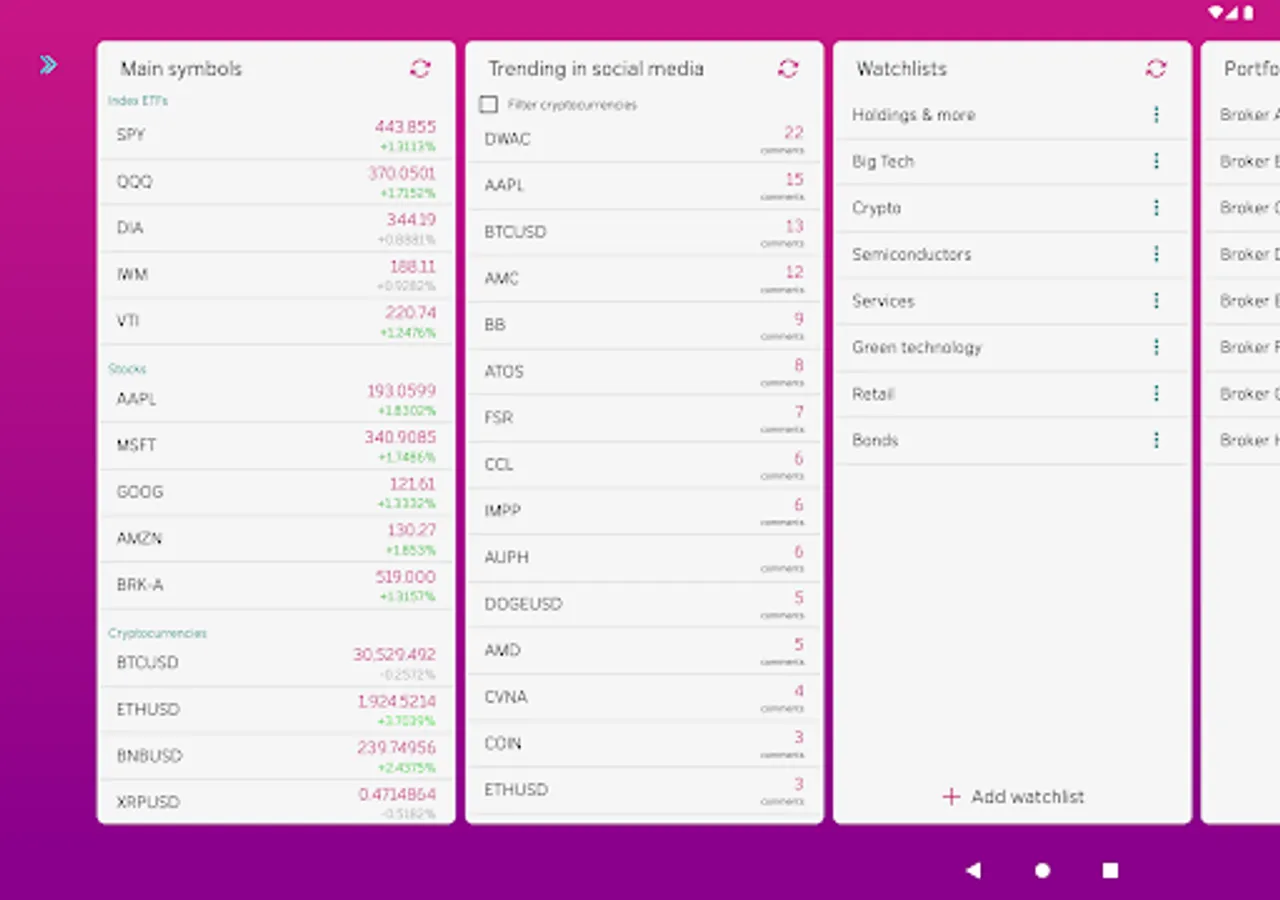The height and width of the screenshot is (900, 1280).
Task: Open trending symbol ATOS
Action: click(x=644, y=372)
